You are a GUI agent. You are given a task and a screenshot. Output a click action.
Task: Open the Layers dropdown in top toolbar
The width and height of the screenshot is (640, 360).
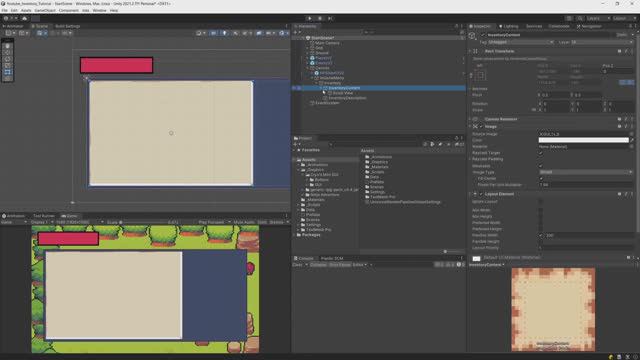(598, 18)
